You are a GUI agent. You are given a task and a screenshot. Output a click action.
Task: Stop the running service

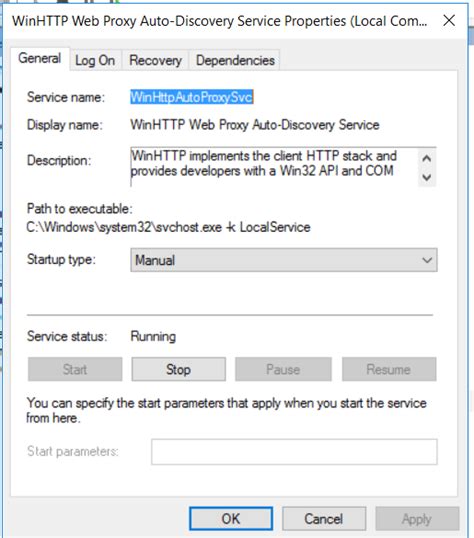tap(178, 370)
